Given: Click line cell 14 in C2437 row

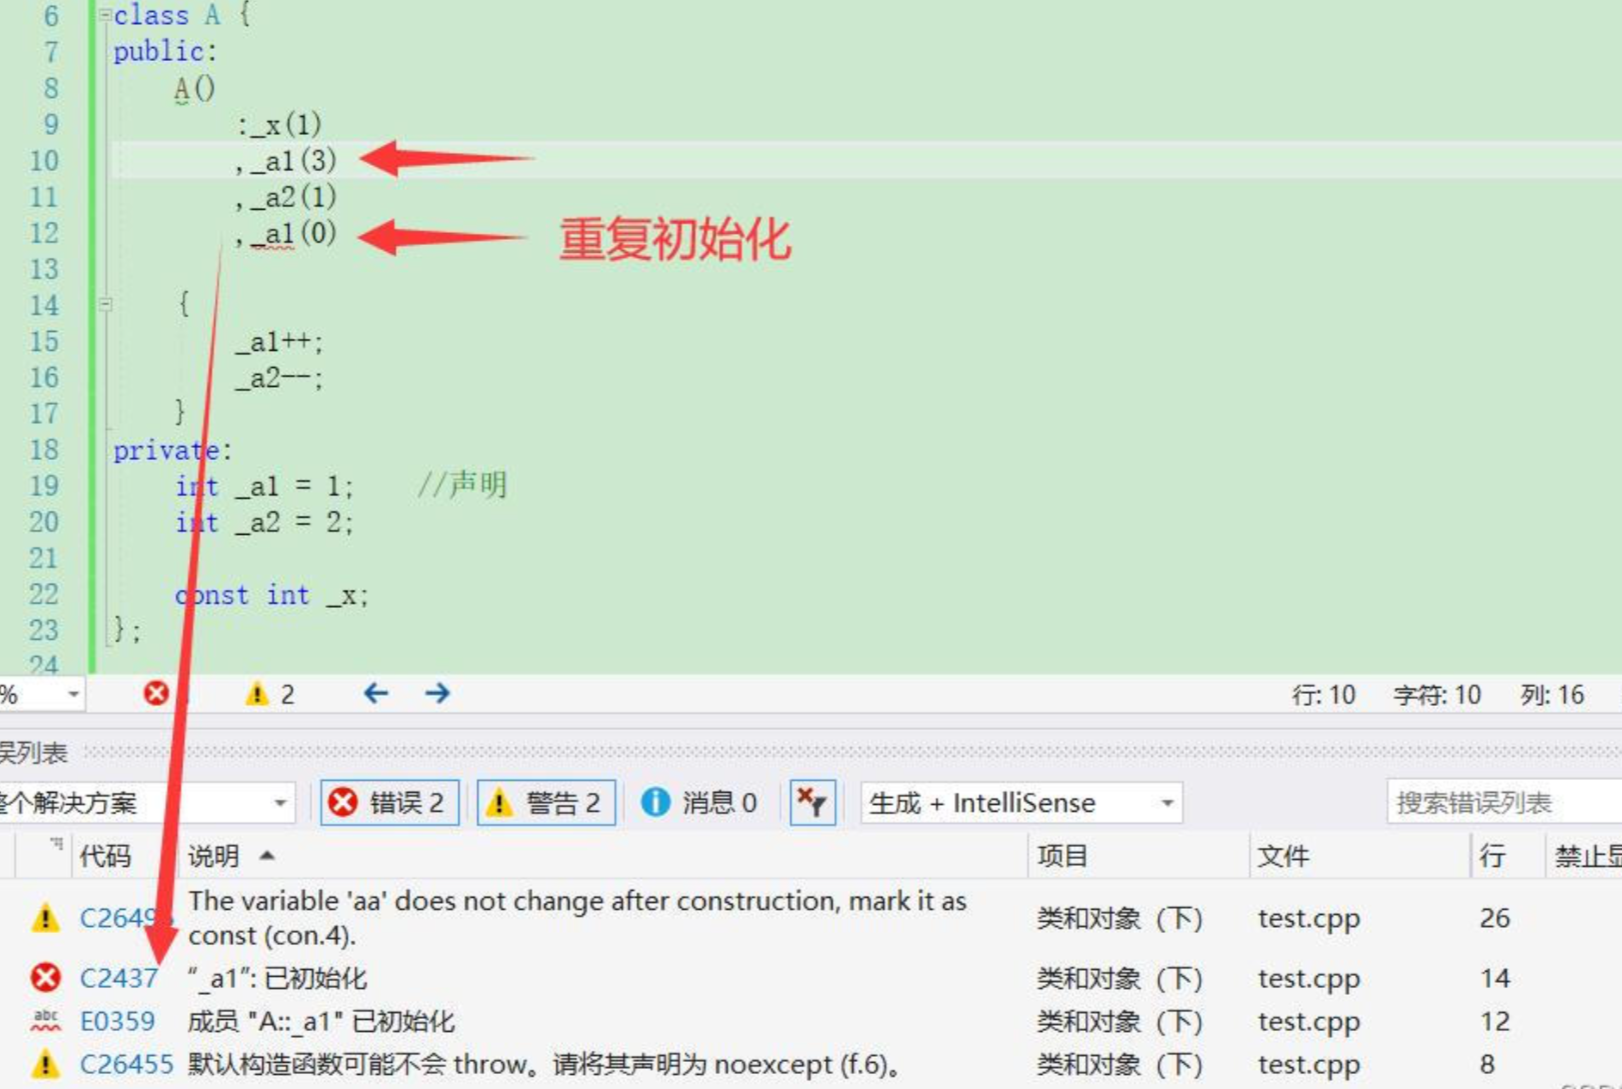Looking at the screenshot, I should coord(1494,978).
